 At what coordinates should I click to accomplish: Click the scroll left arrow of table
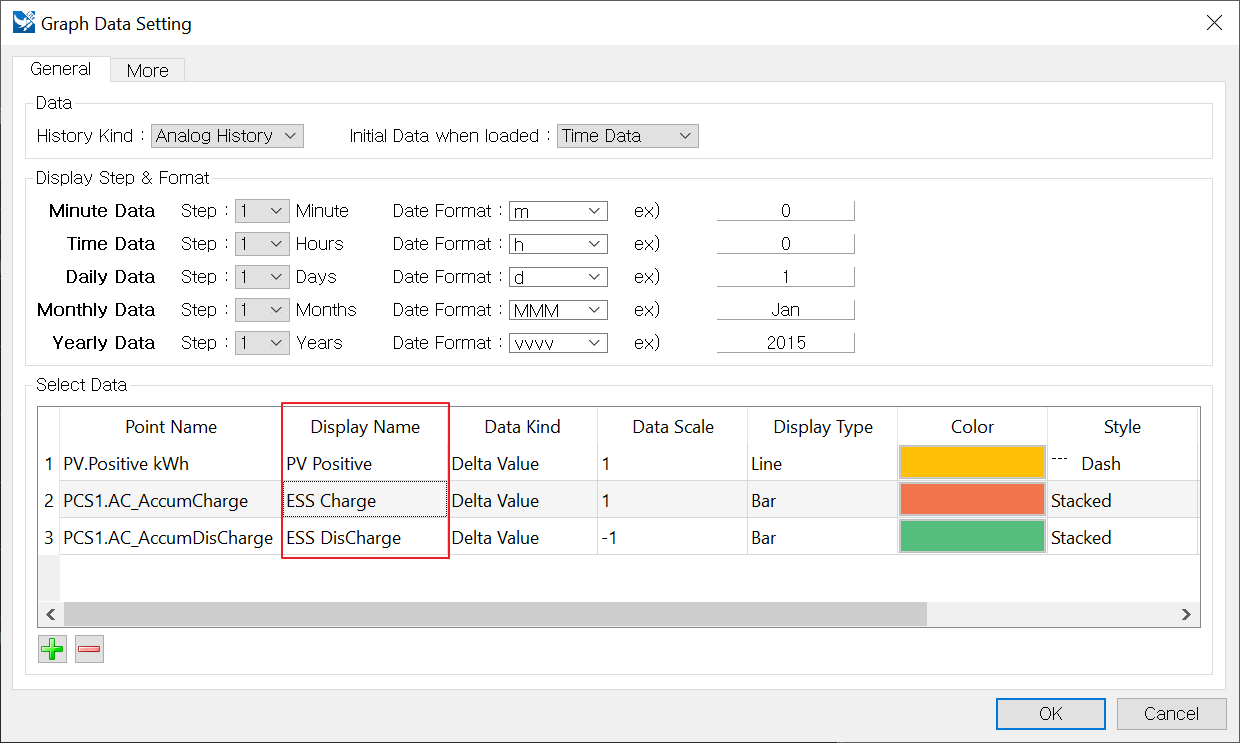click(x=51, y=614)
